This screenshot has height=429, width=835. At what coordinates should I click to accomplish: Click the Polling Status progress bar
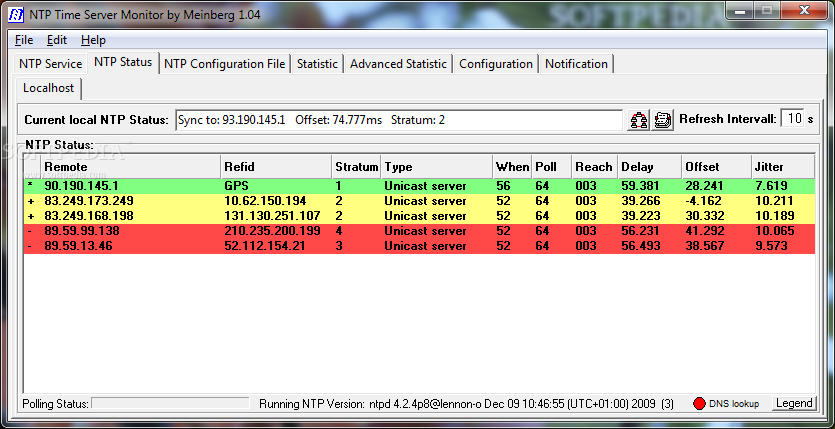tap(170, 403)
